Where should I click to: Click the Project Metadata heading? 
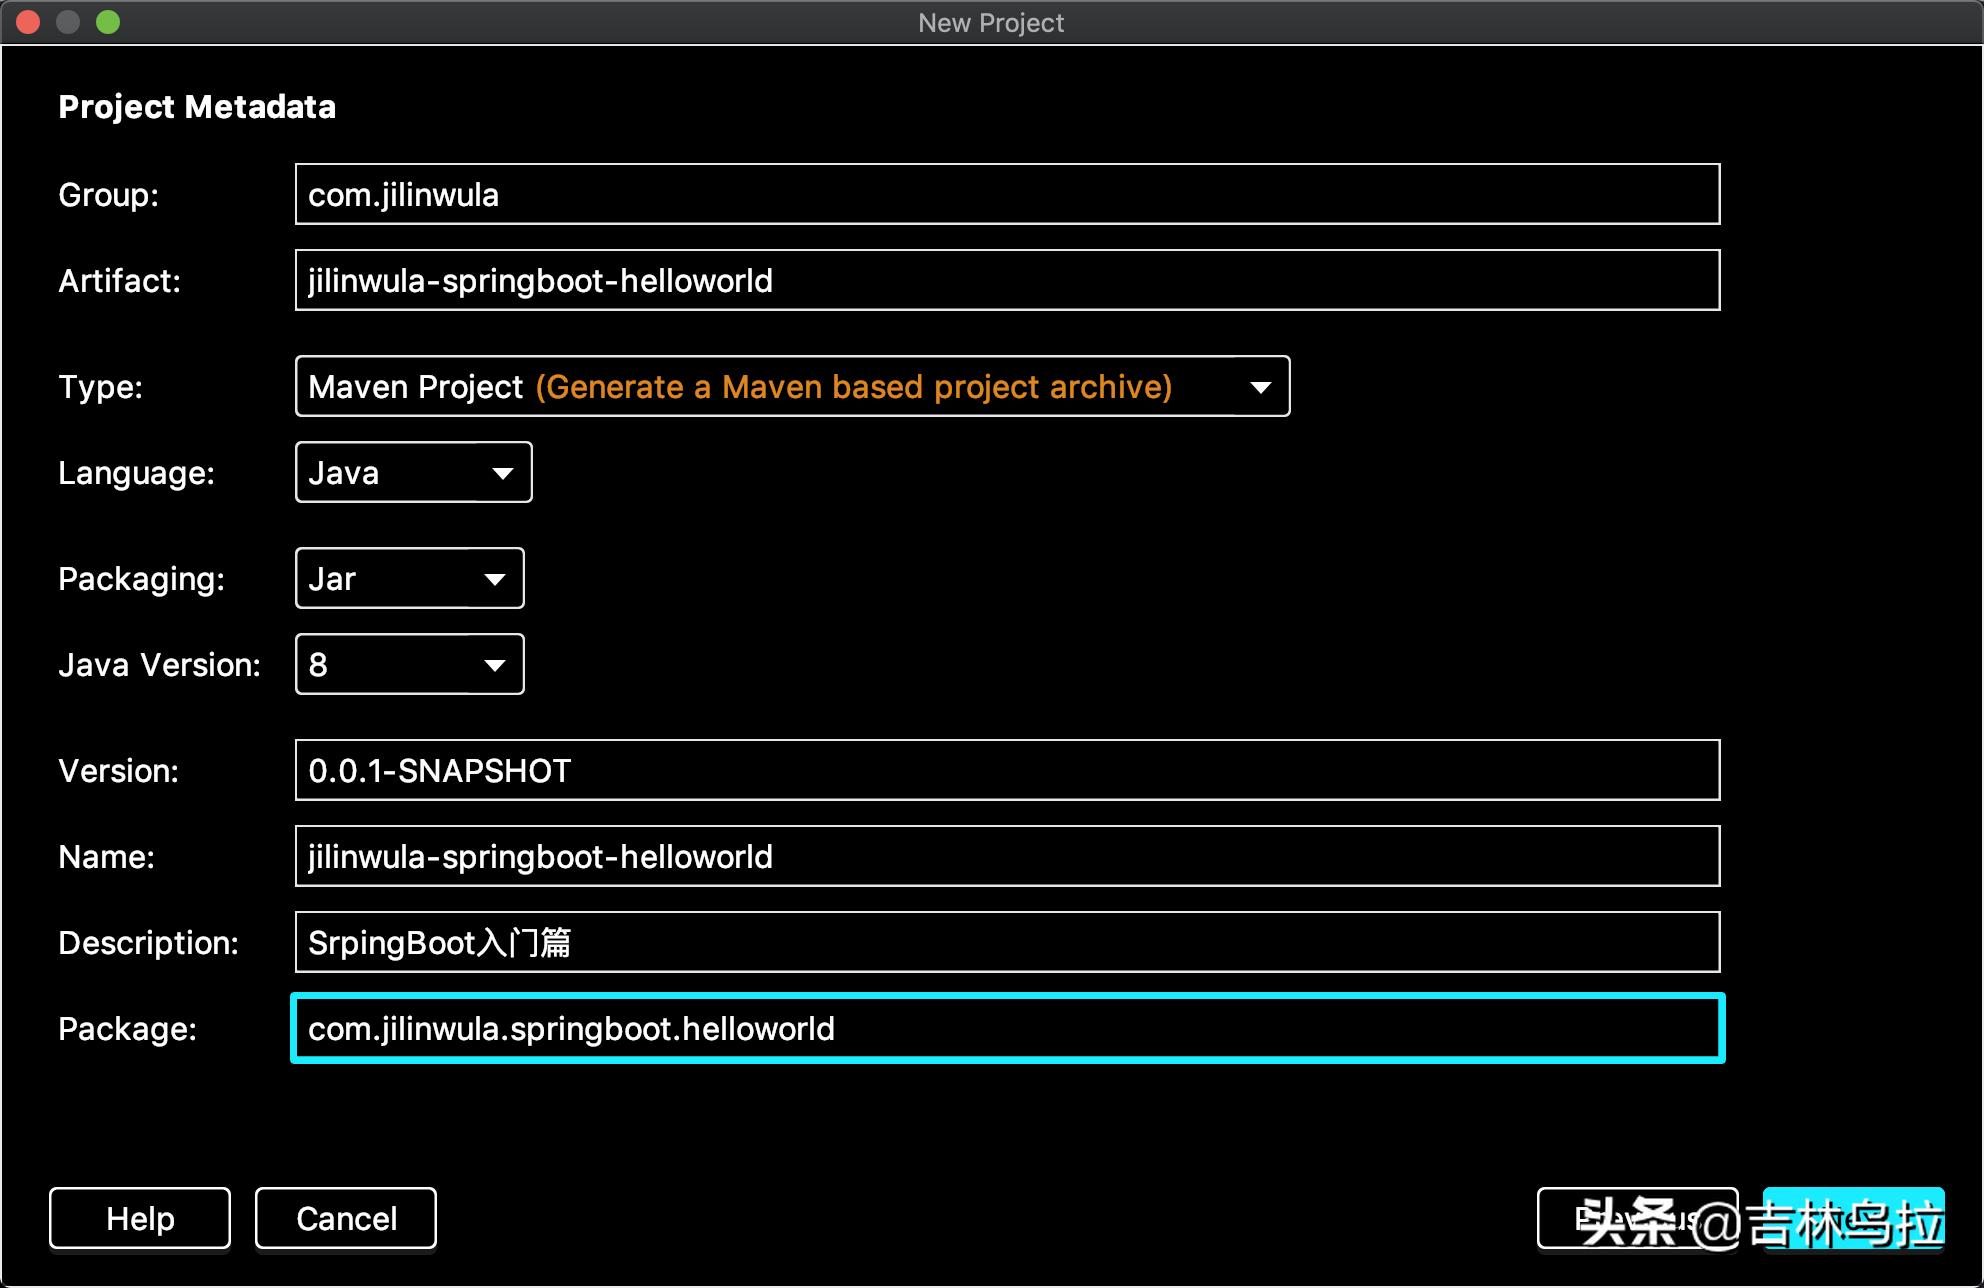pos(197,107)
